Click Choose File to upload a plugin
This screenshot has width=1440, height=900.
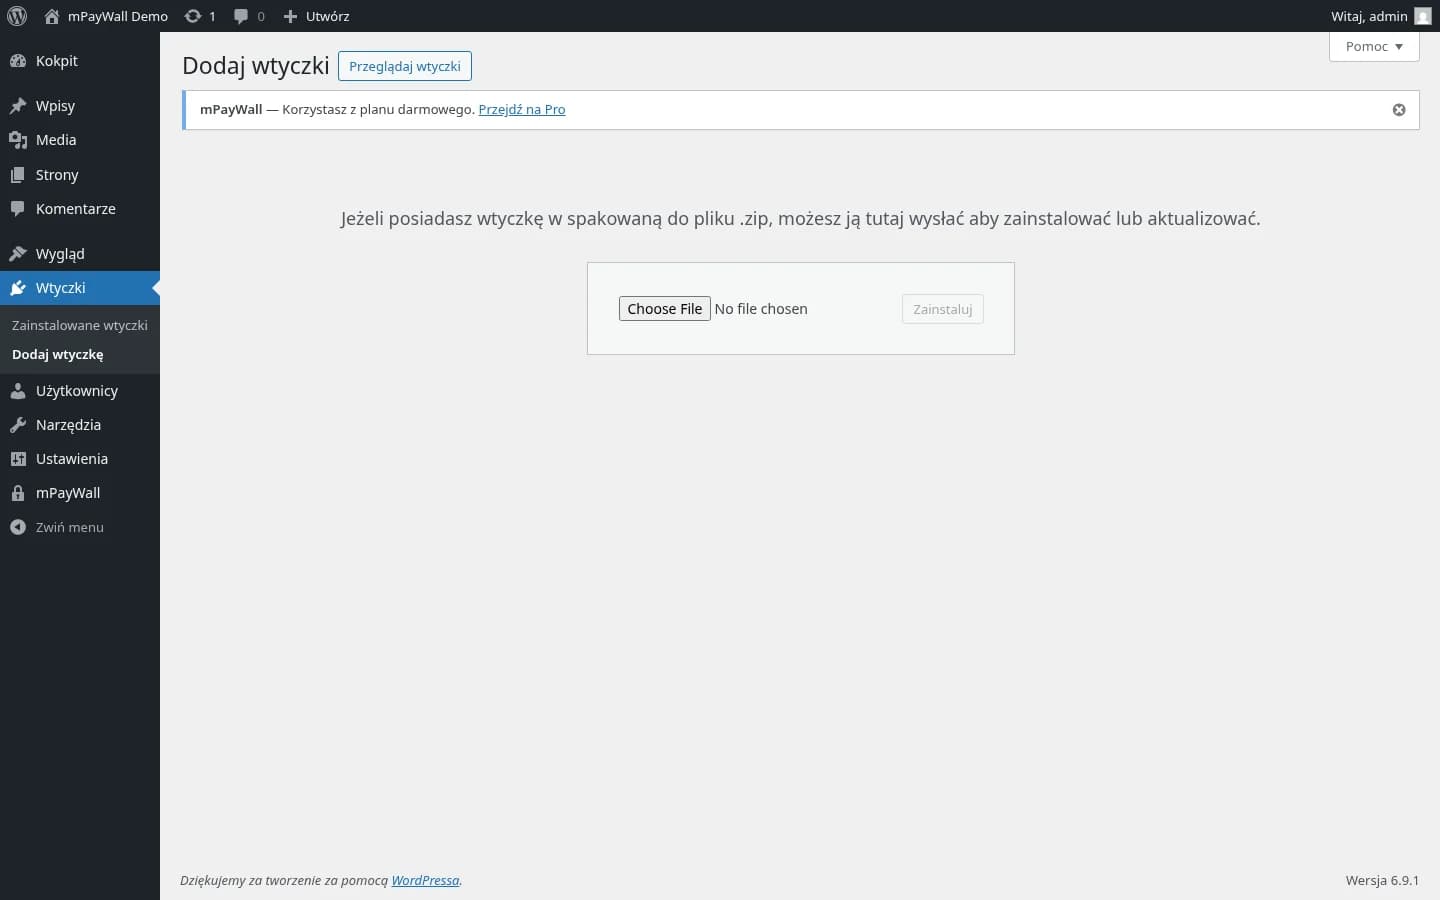[x=664, y=308]
